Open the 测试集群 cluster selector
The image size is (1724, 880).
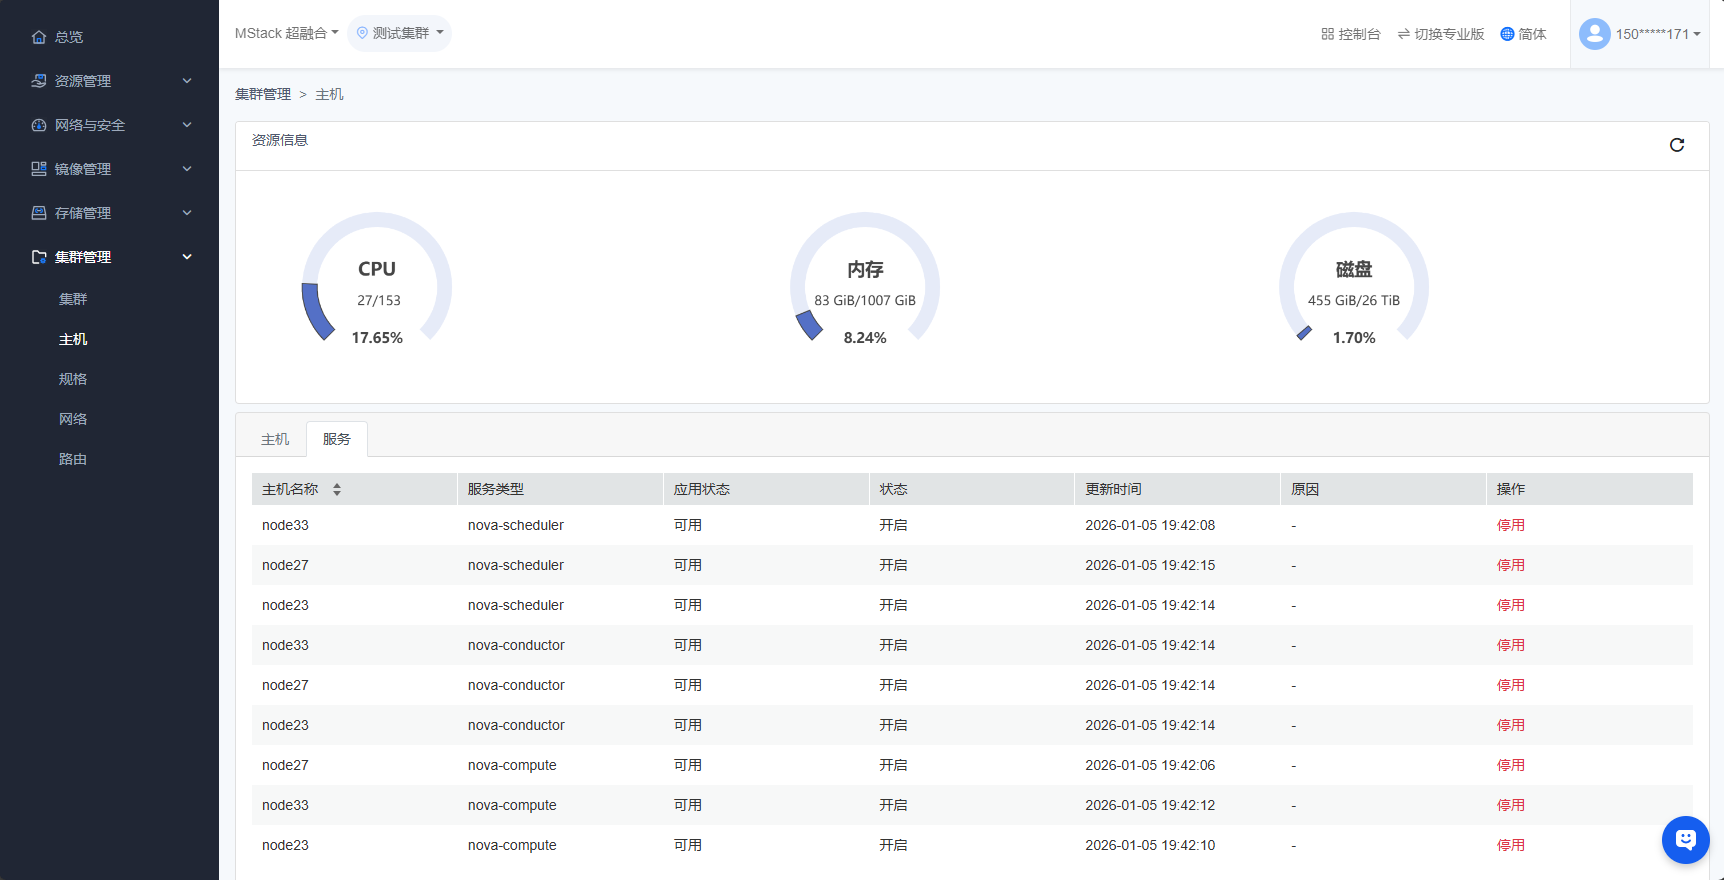click(400, 33)
